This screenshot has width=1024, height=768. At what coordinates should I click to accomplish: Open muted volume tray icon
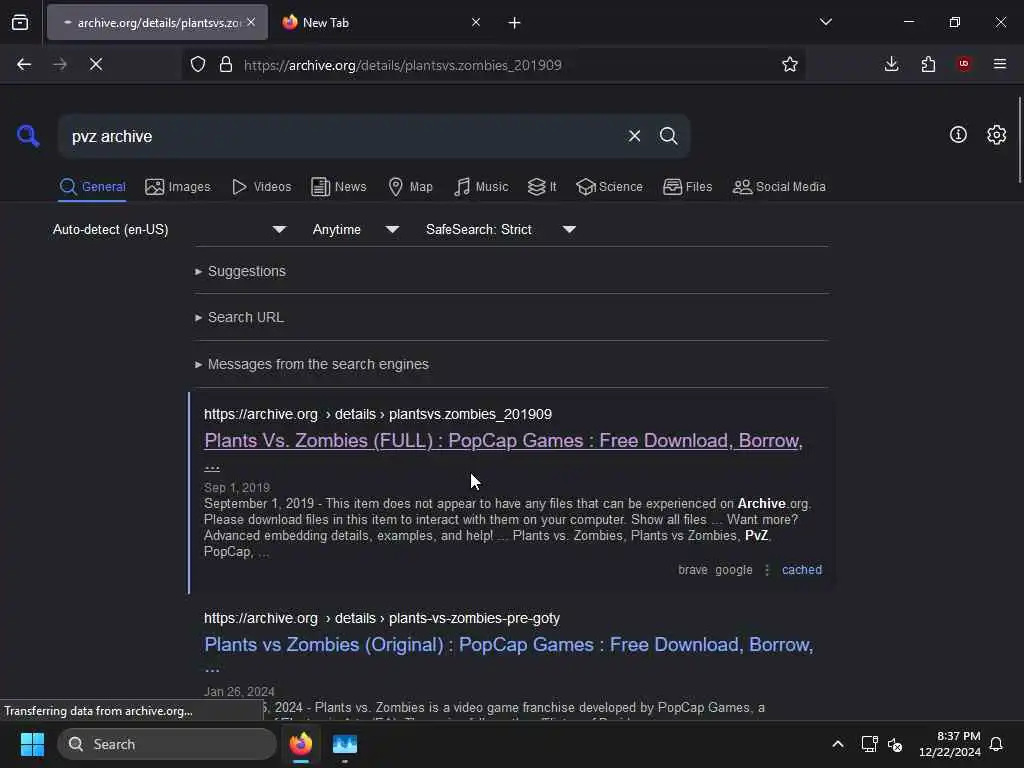click(x=895, y=744)
